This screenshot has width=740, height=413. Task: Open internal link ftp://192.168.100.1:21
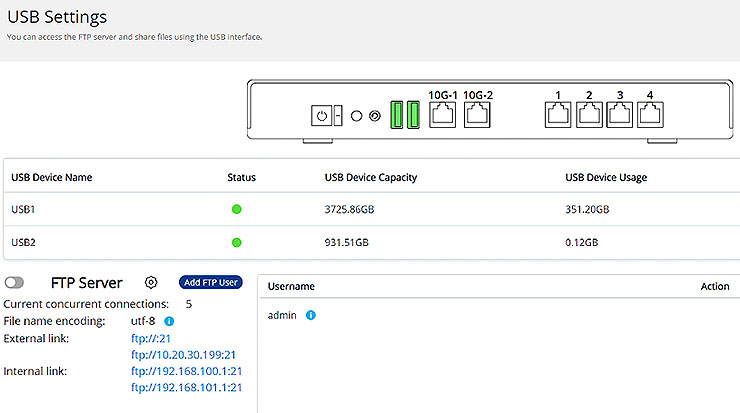click(186, 370)
